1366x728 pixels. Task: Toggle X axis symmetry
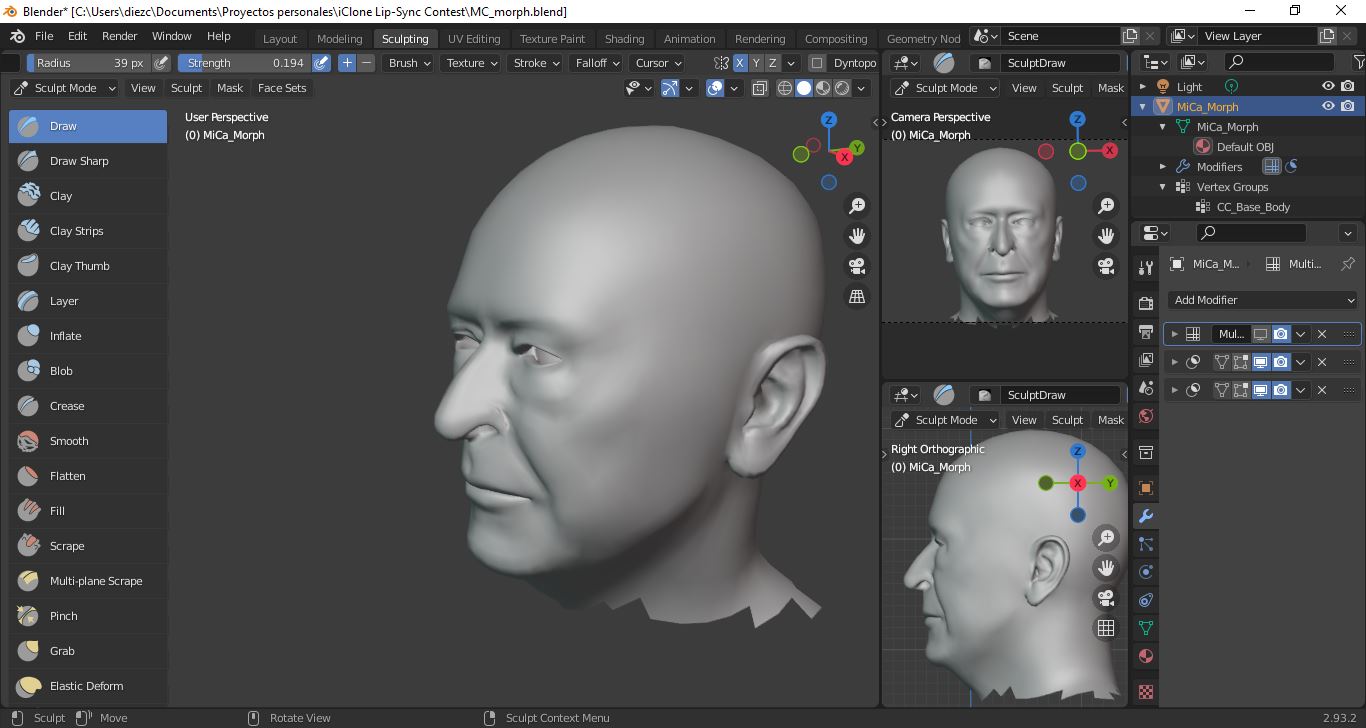(740, 63)
